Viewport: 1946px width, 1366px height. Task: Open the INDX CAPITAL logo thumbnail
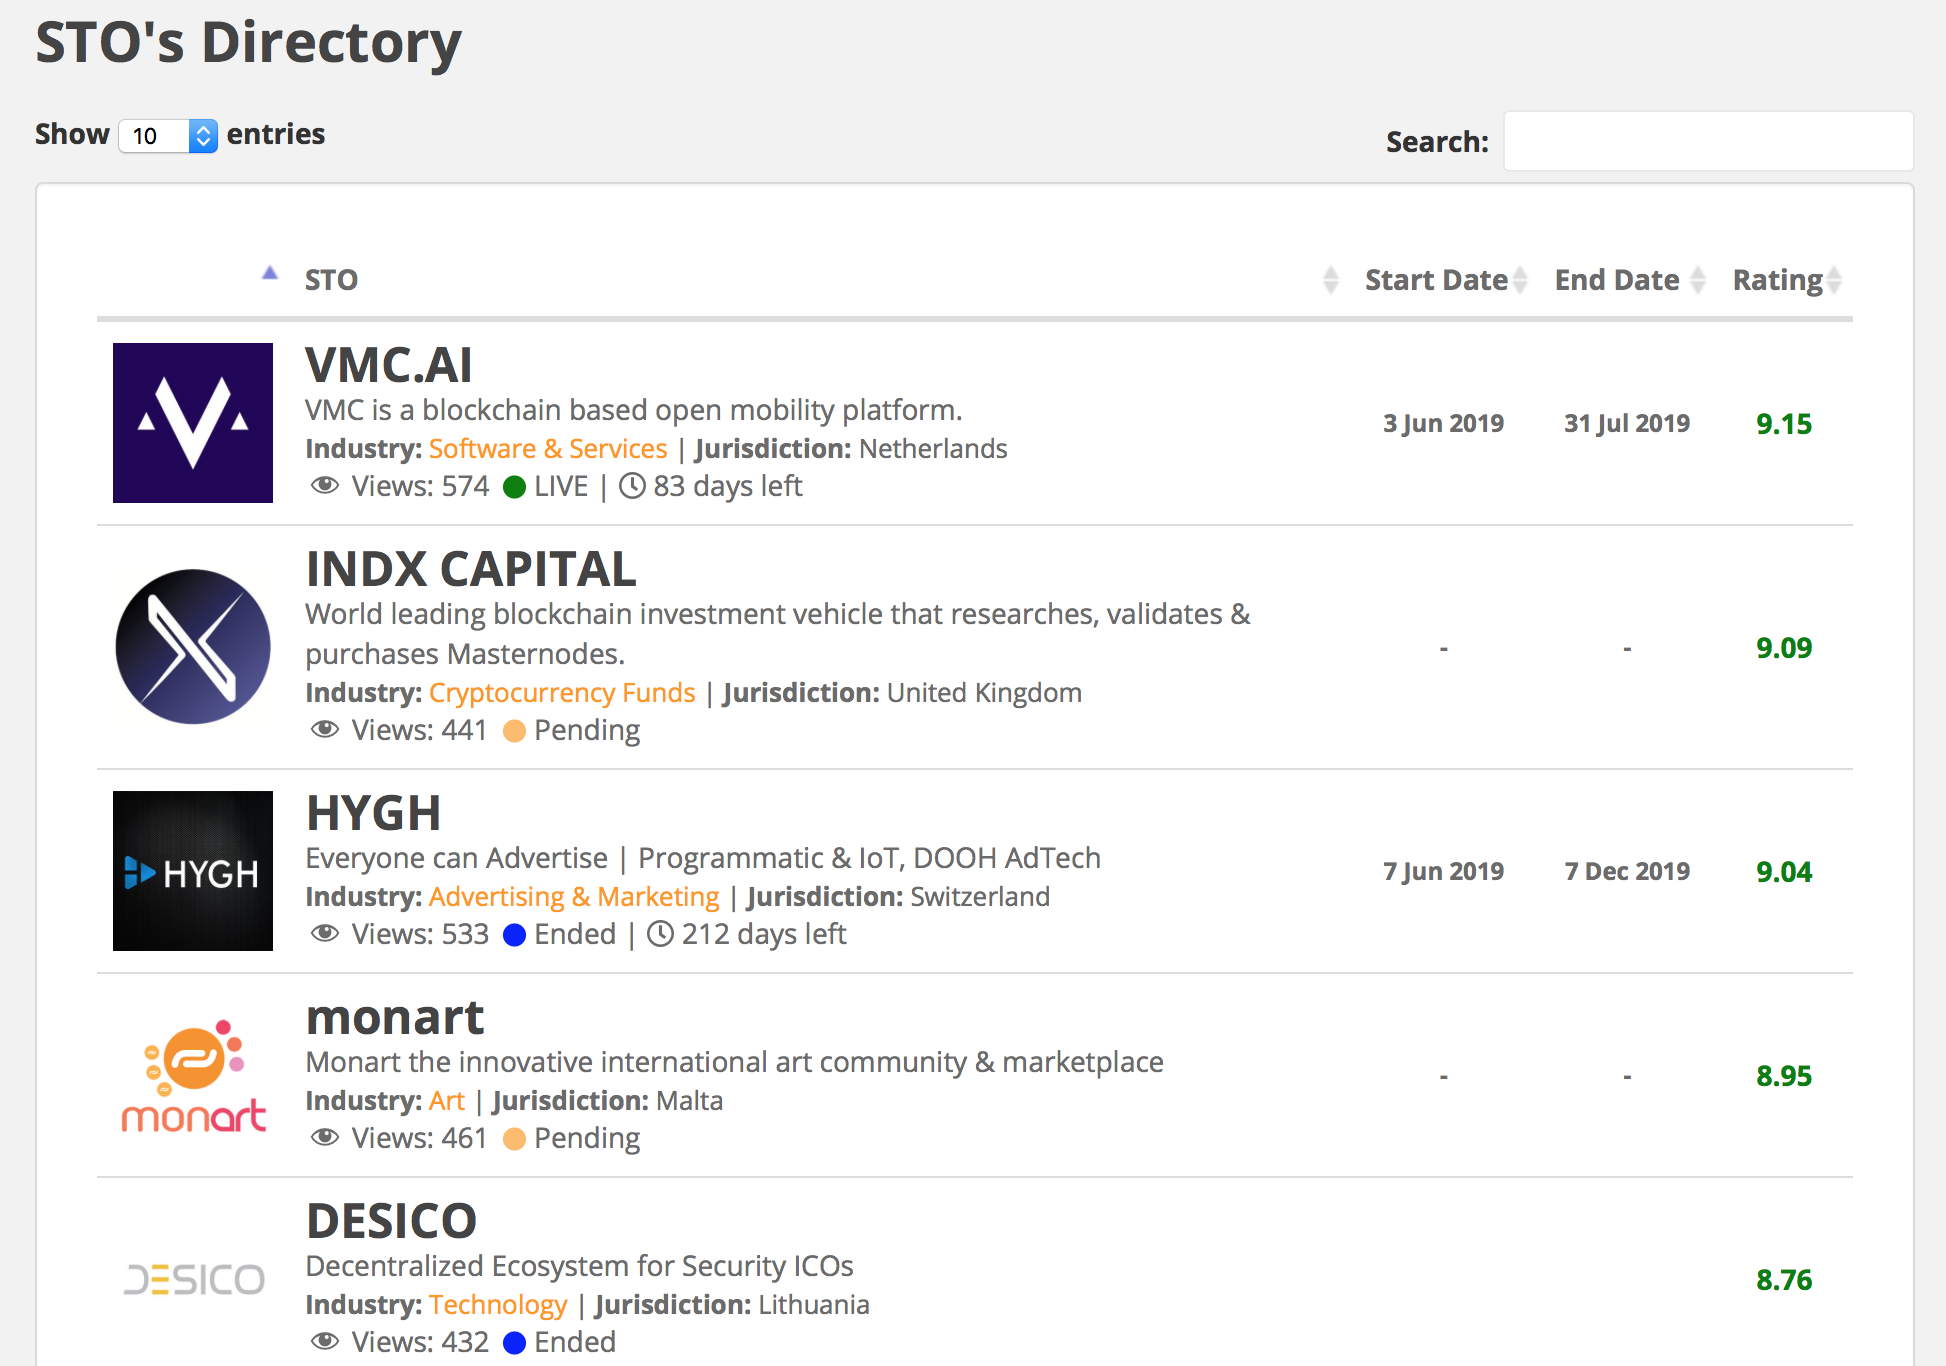point(193,647)
